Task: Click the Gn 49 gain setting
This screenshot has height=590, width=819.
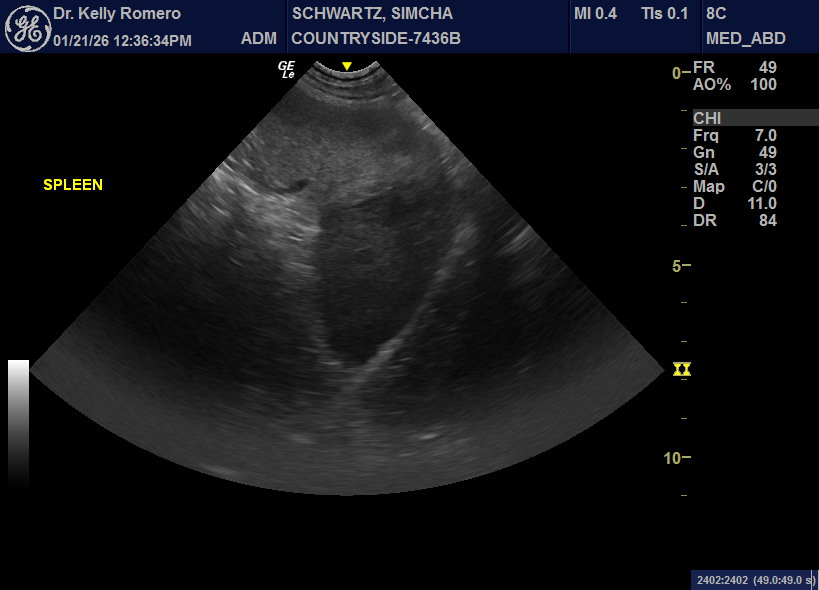Action: (734, 152)
